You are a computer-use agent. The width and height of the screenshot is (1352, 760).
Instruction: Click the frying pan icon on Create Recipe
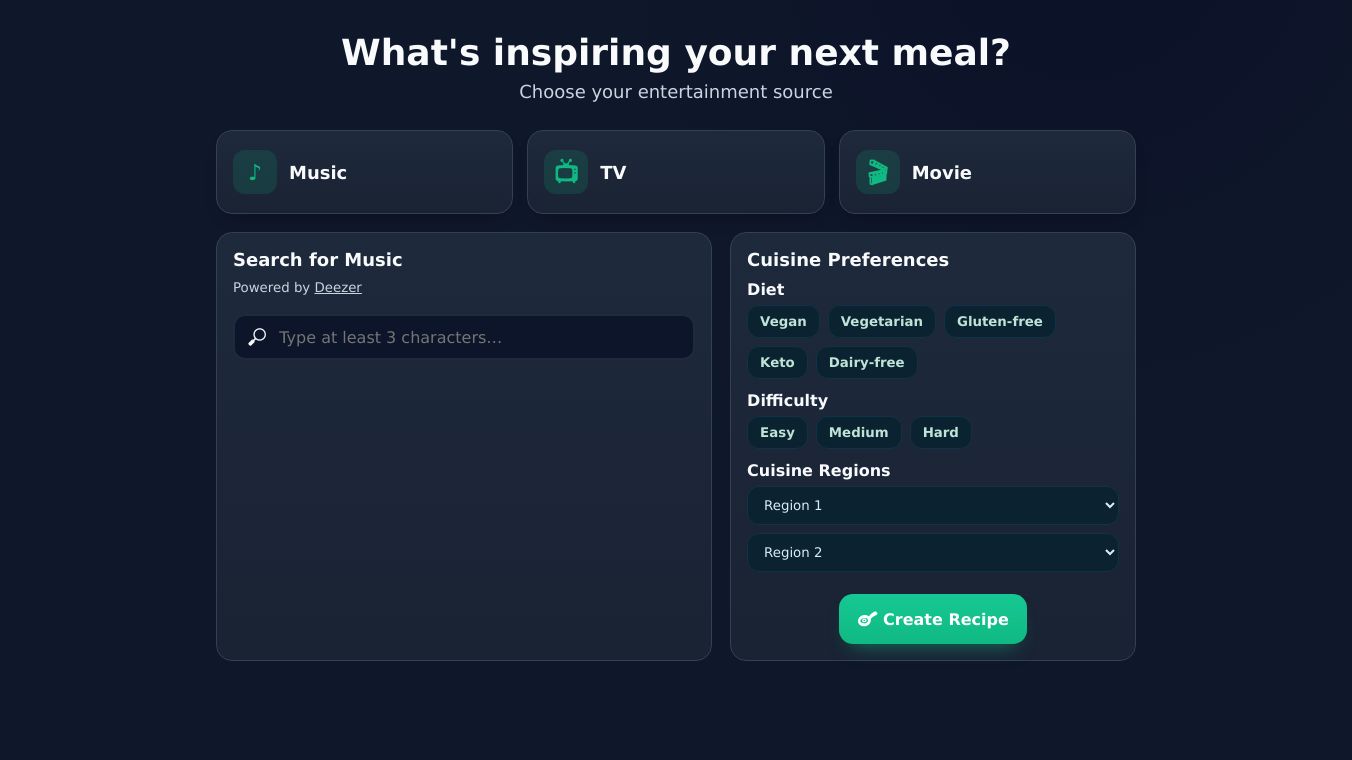pos(867,619)
